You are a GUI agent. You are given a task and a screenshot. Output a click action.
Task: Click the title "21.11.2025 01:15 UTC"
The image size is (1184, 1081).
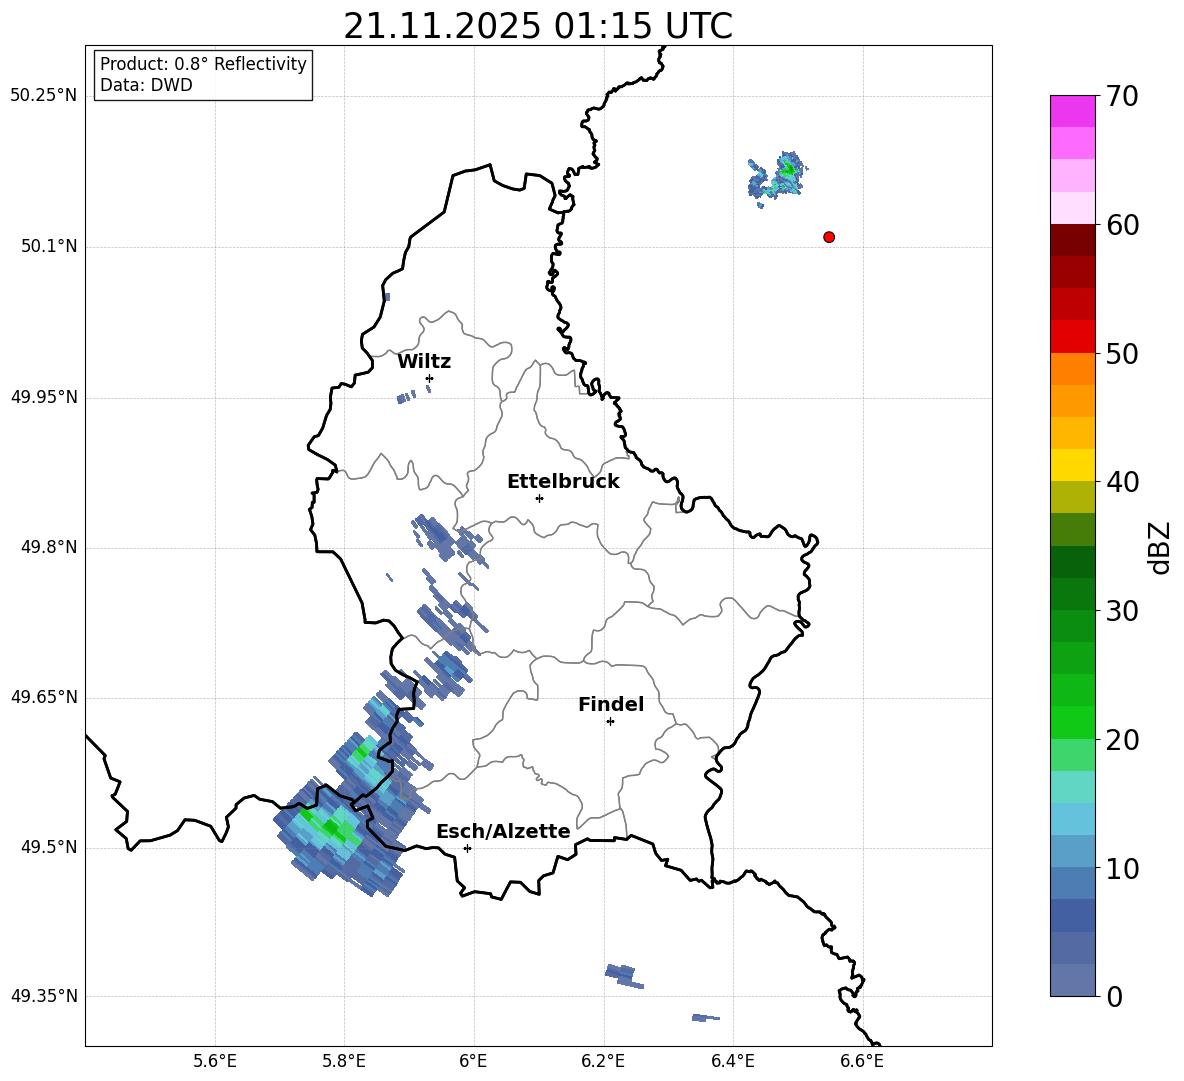[538, 26]
